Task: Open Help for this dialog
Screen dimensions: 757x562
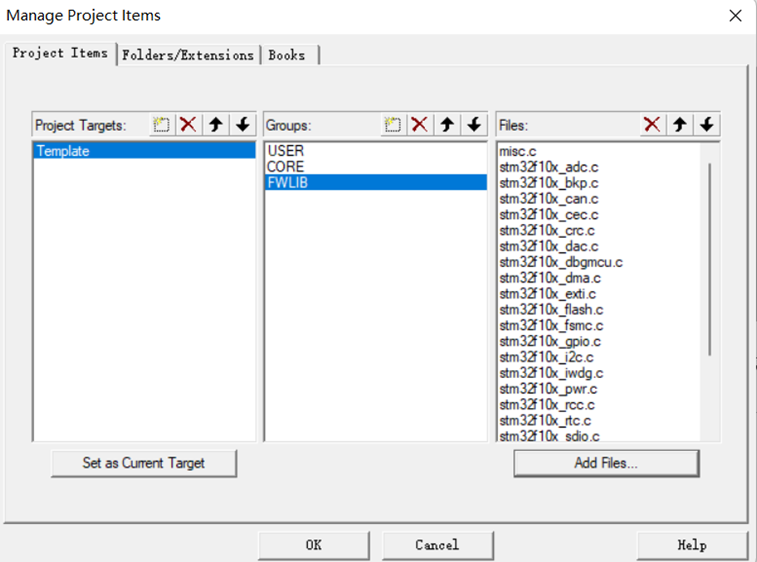Action: pyautogui.click(x=692, y=545)
